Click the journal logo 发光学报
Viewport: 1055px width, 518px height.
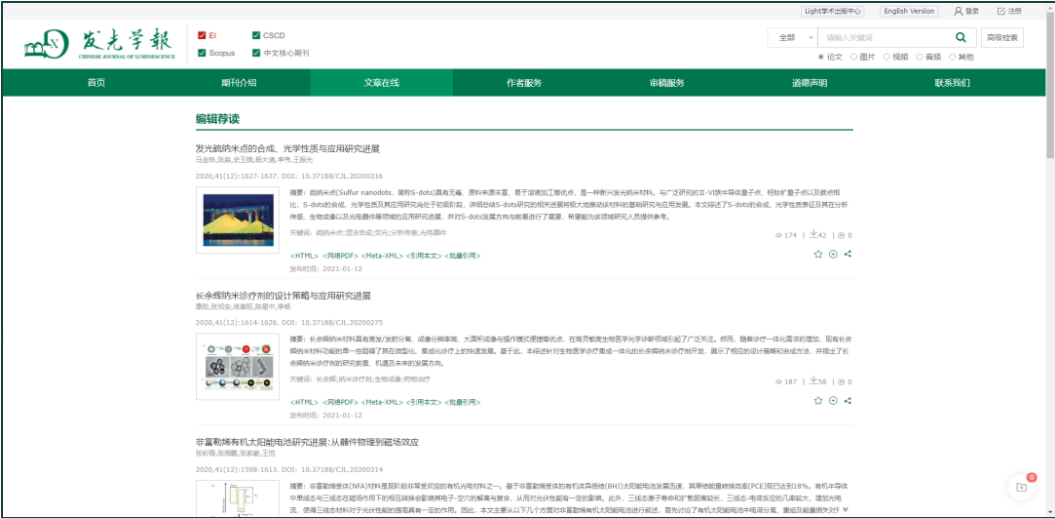99,44
